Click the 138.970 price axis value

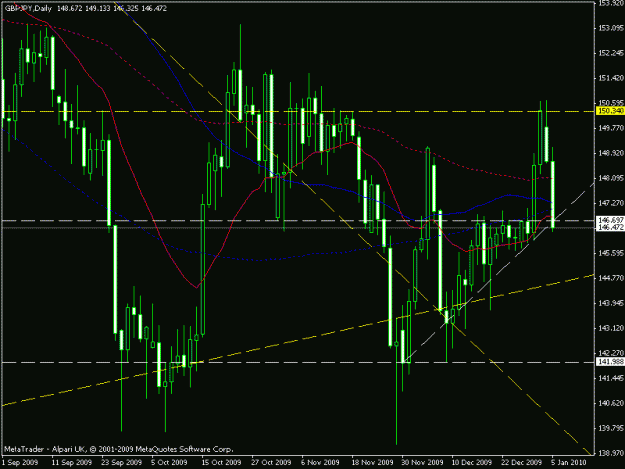tap(611, 453)
